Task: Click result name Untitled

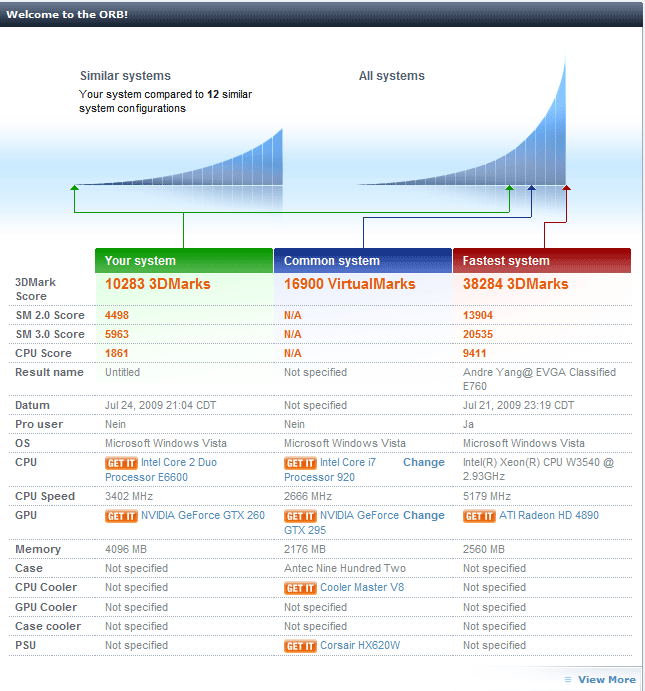Action: pos(122,372)
